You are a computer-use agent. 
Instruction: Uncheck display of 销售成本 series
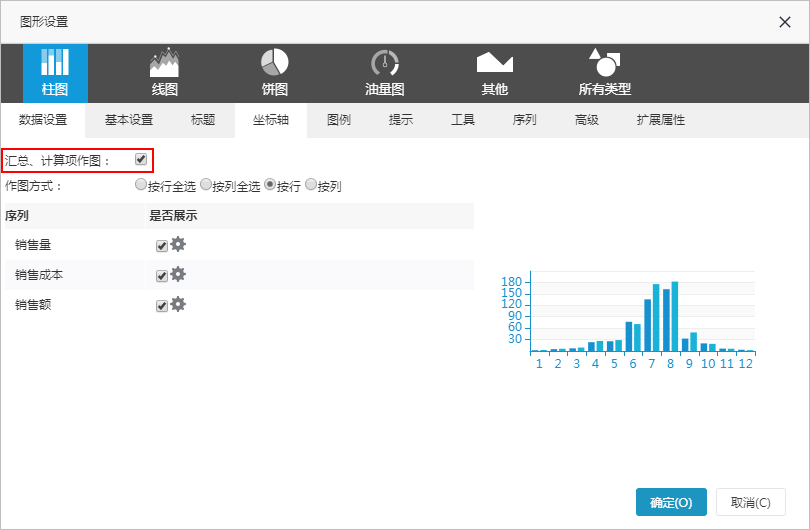point(162,275)
